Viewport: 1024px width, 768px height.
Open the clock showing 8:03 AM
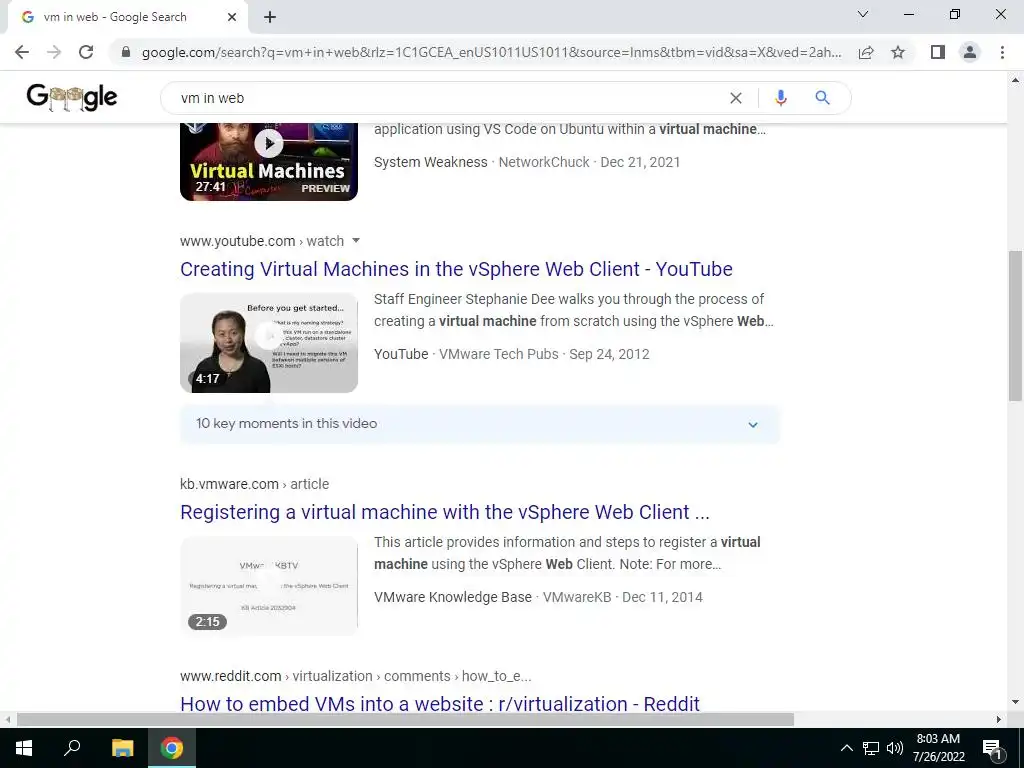coord(938,748)
